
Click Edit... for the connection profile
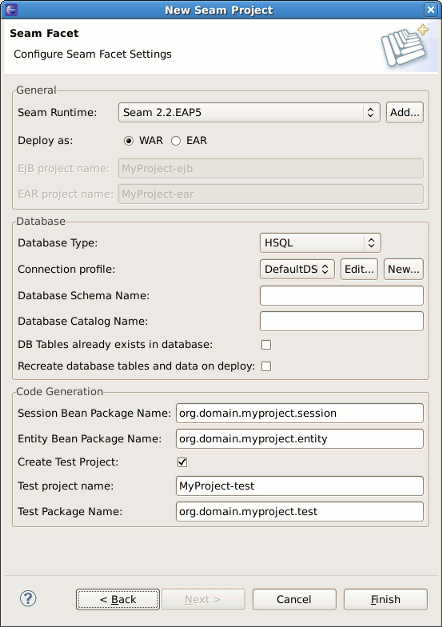[x=359, y=269]
